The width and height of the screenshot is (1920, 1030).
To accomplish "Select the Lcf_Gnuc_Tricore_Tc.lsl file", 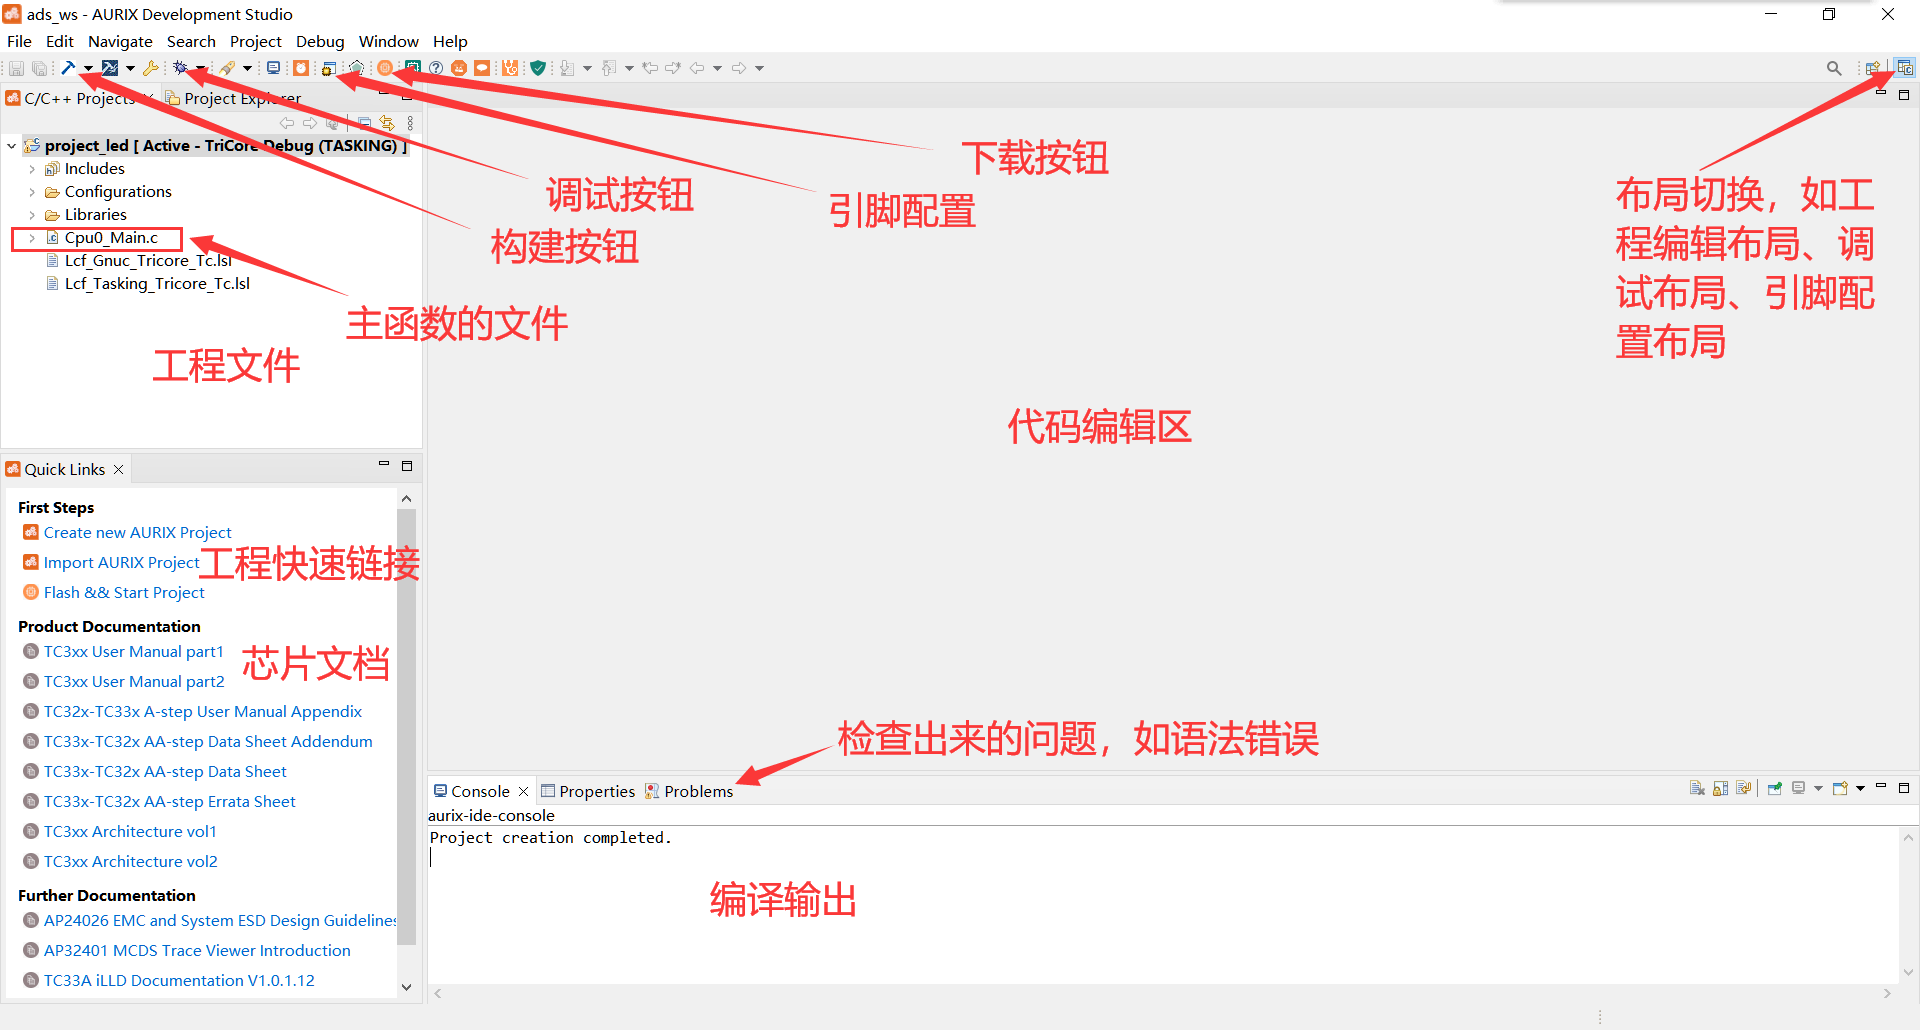I will 148,261.
